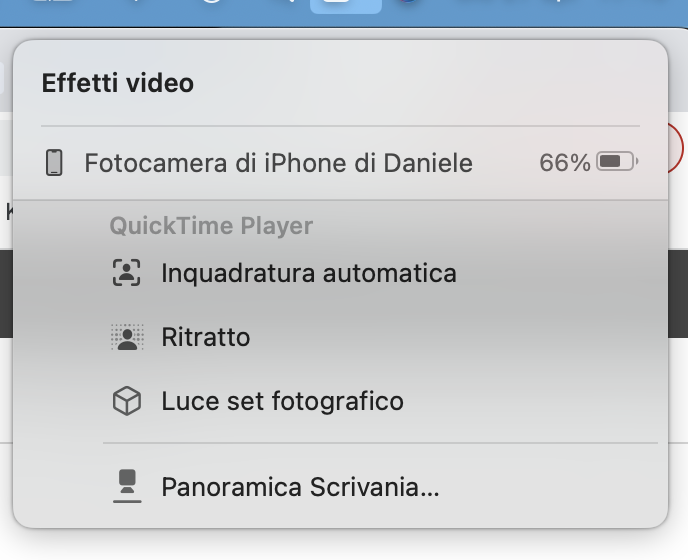This screenshot has height=560, width=688.
Task: Click the red circular button behind the popup
Action: (677, 150)
